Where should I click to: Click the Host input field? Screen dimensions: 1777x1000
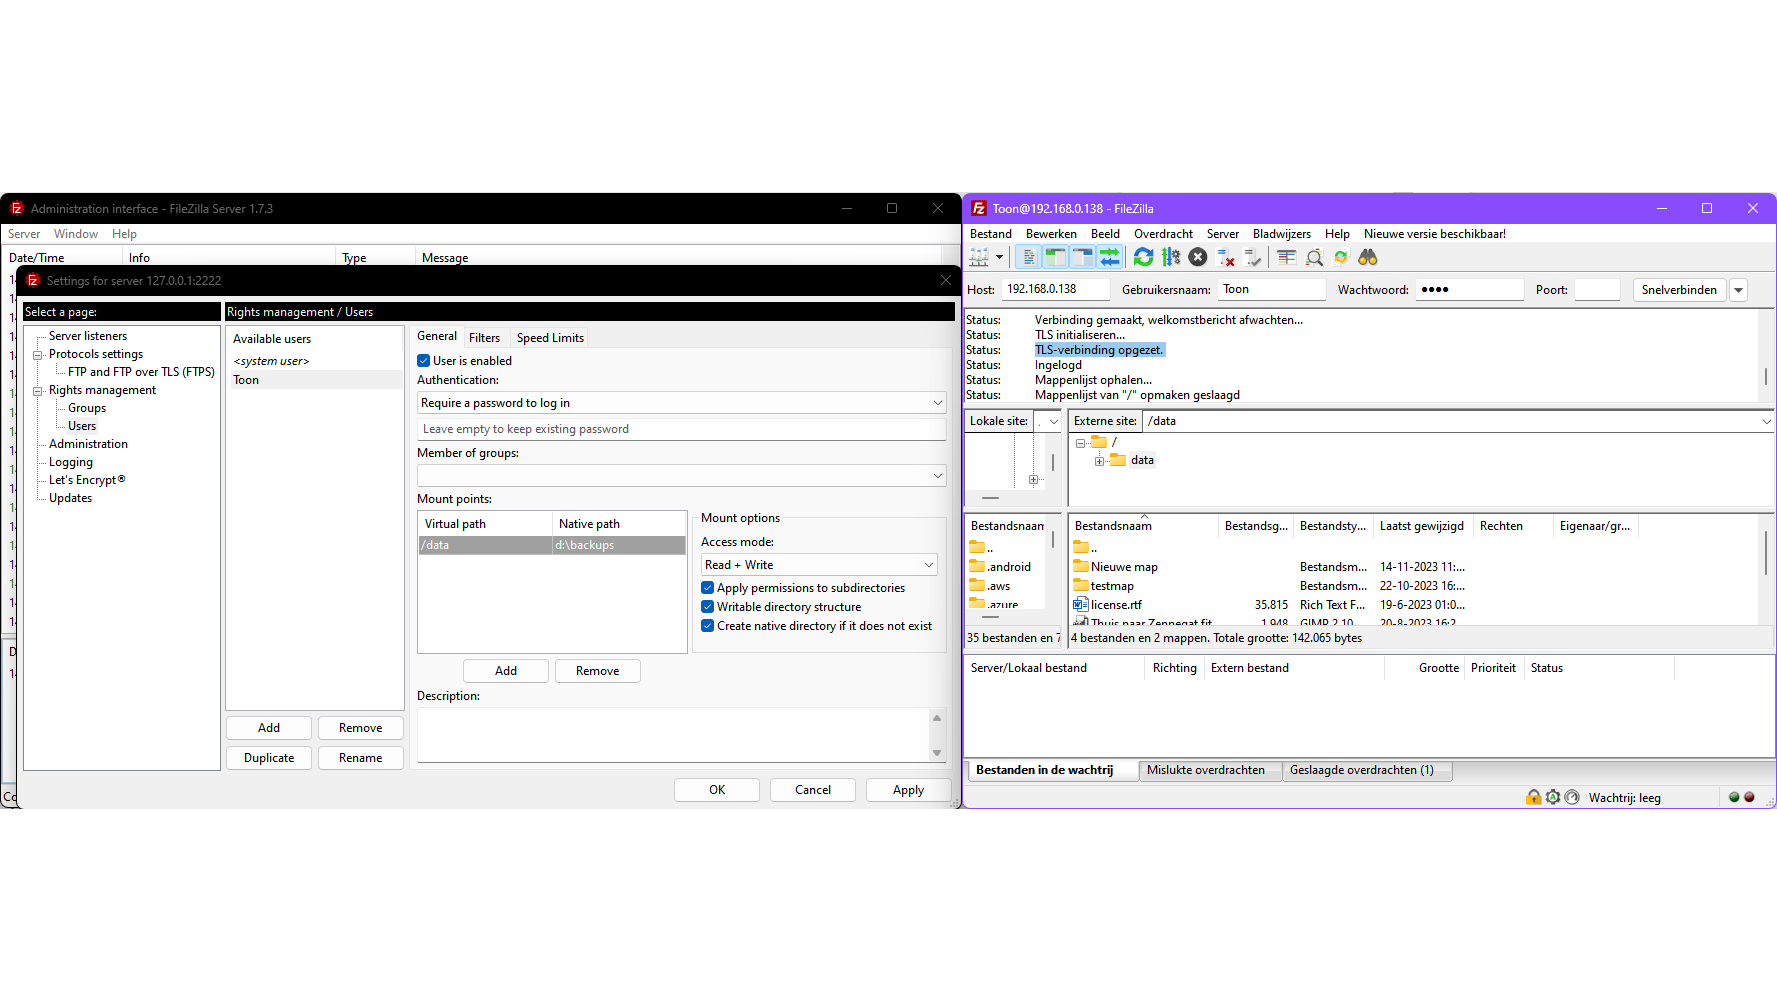1055,289
